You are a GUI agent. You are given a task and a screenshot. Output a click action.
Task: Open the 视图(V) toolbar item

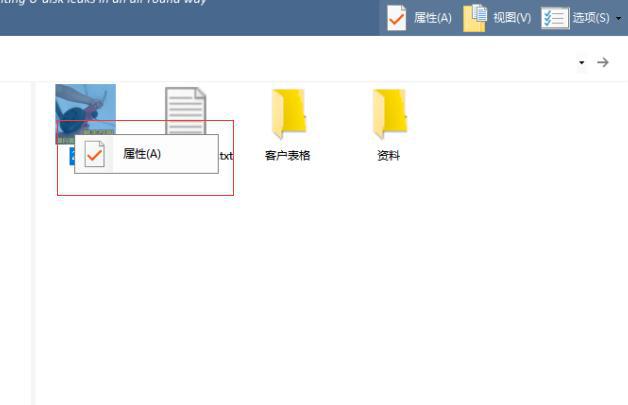click(x=497, y=18)
